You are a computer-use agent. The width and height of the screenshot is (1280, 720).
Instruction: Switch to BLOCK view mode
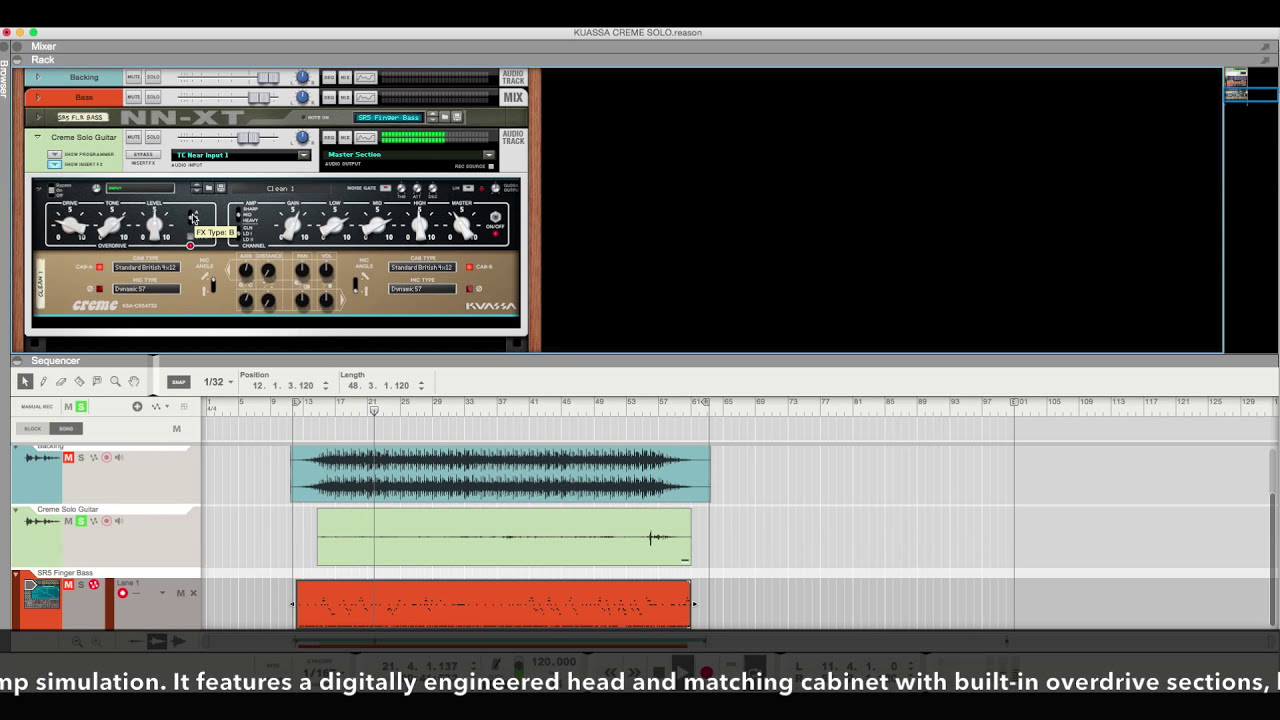pos(33,428)
